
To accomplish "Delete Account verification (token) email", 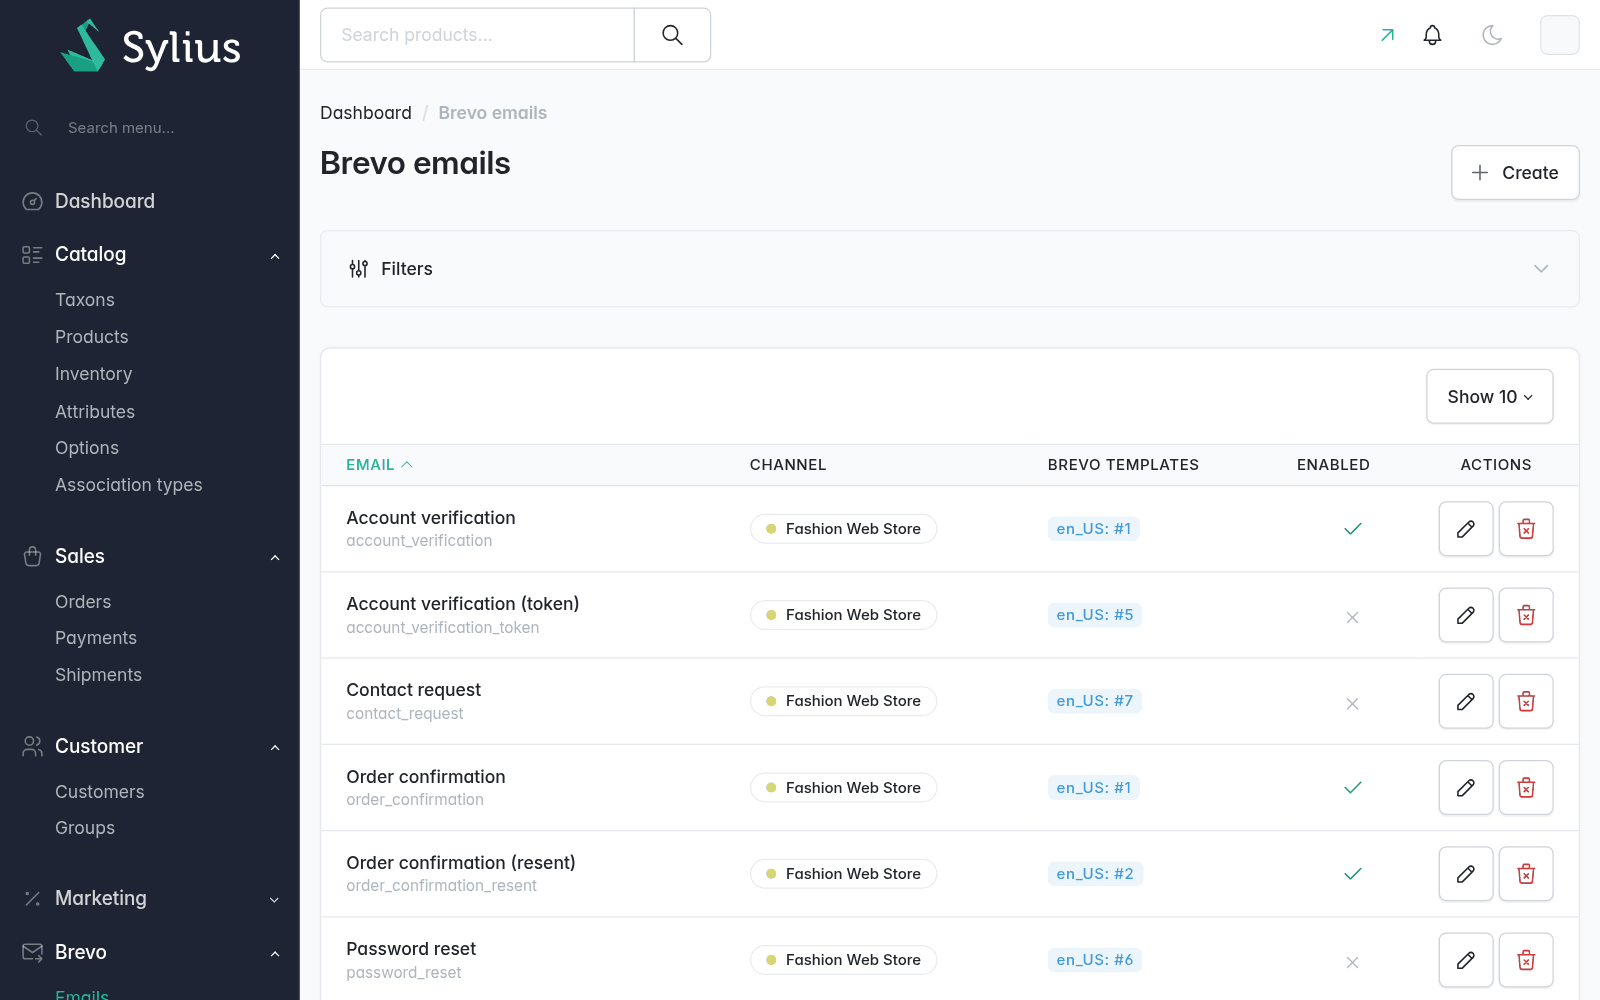I will tap(1526, 615).
